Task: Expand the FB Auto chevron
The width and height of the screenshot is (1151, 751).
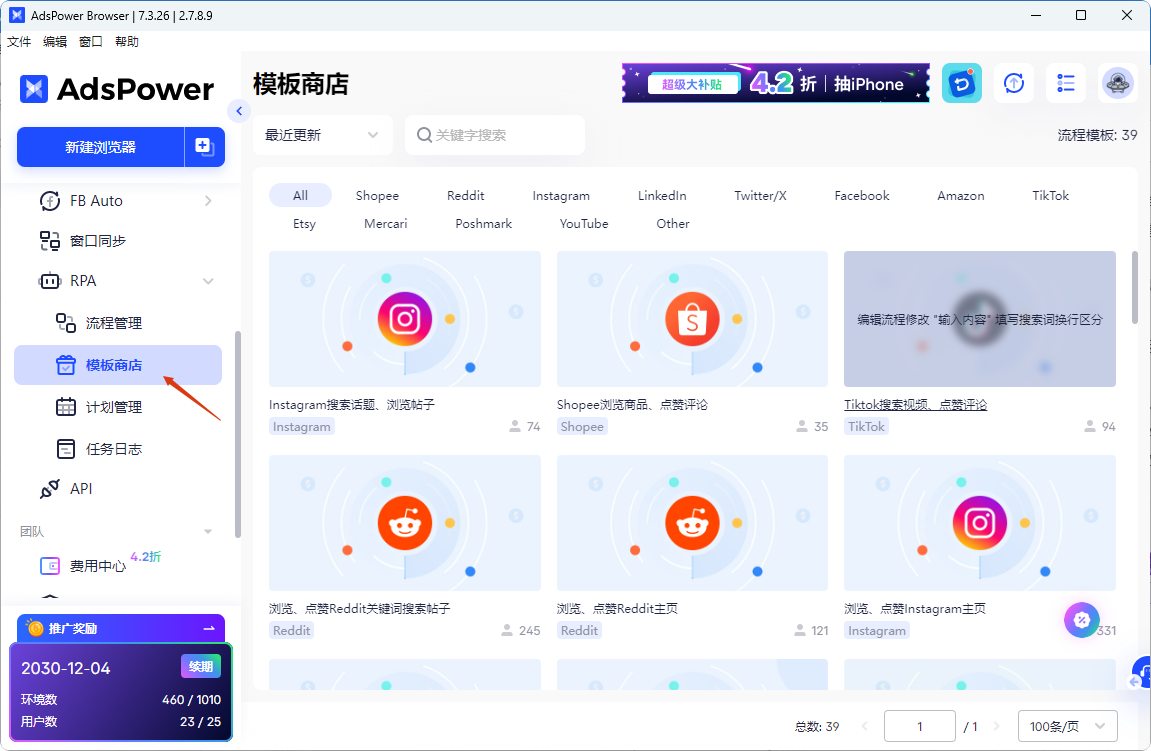Action: pyautogui.click(x=208, y=200)
